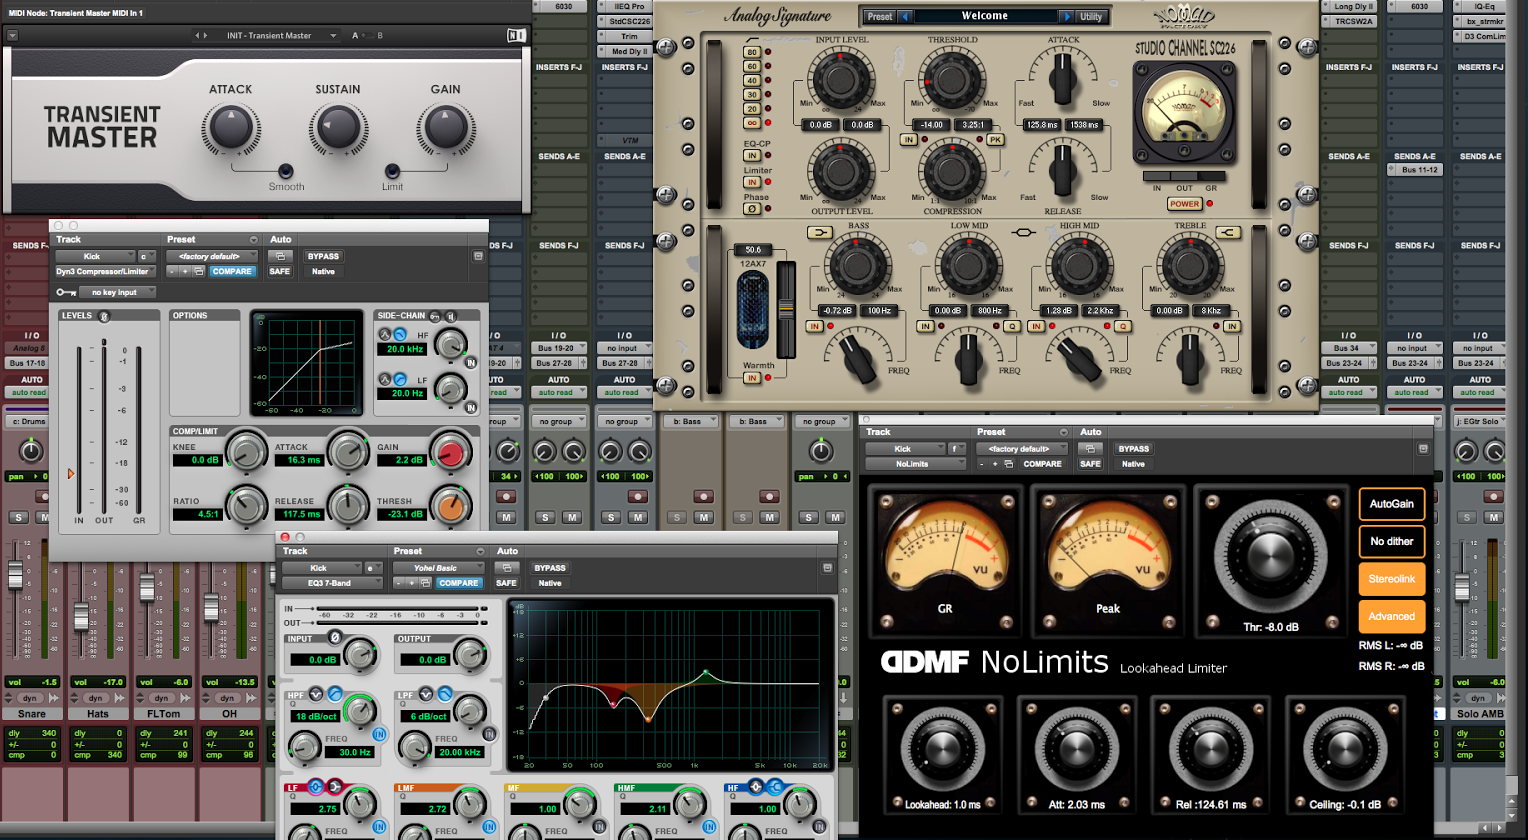Image resolution: width=1528 pixels, height=840 pixels.
Task: Click the Advanced button in NoLimits
Action: pyautogui.click(x=1391, y=616)
